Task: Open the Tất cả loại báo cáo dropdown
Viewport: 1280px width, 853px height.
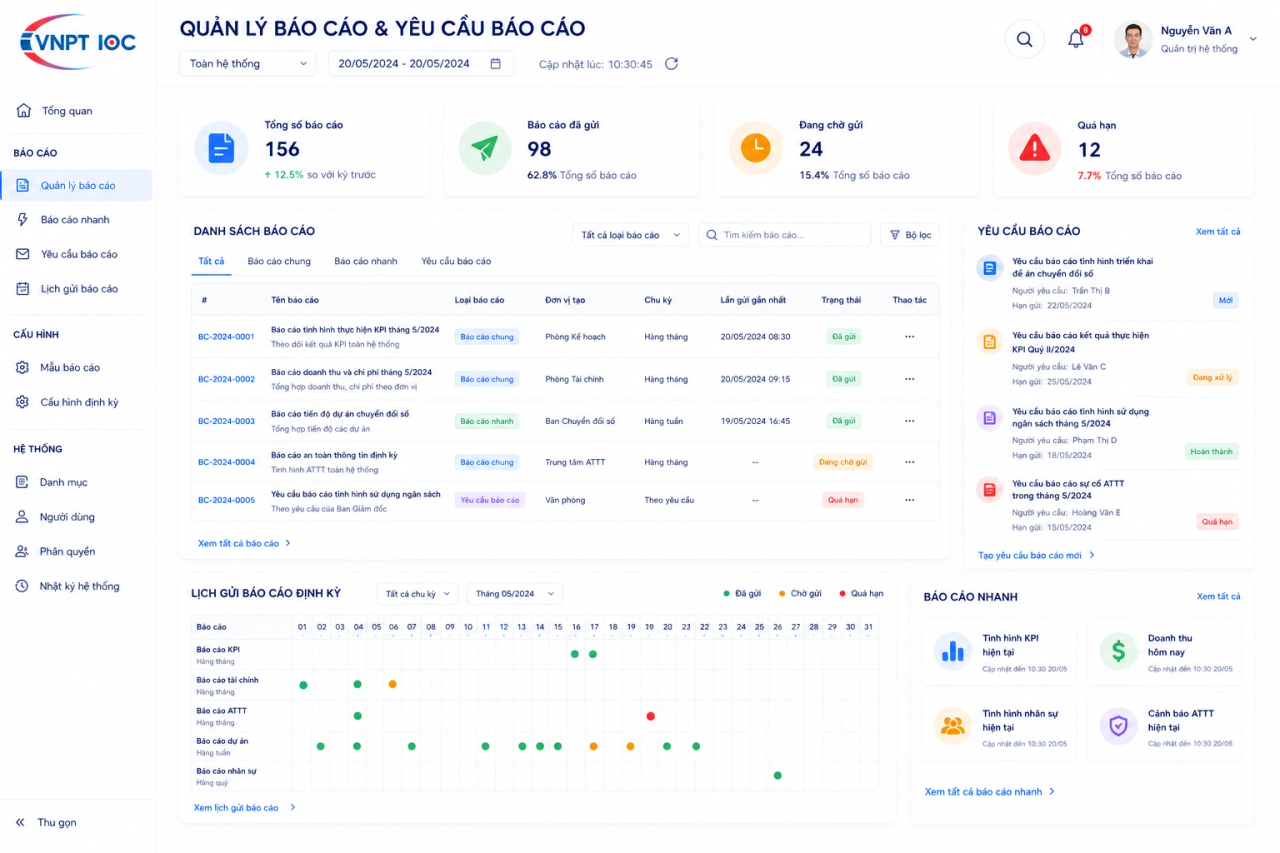Action: click(x=630, y=235)
